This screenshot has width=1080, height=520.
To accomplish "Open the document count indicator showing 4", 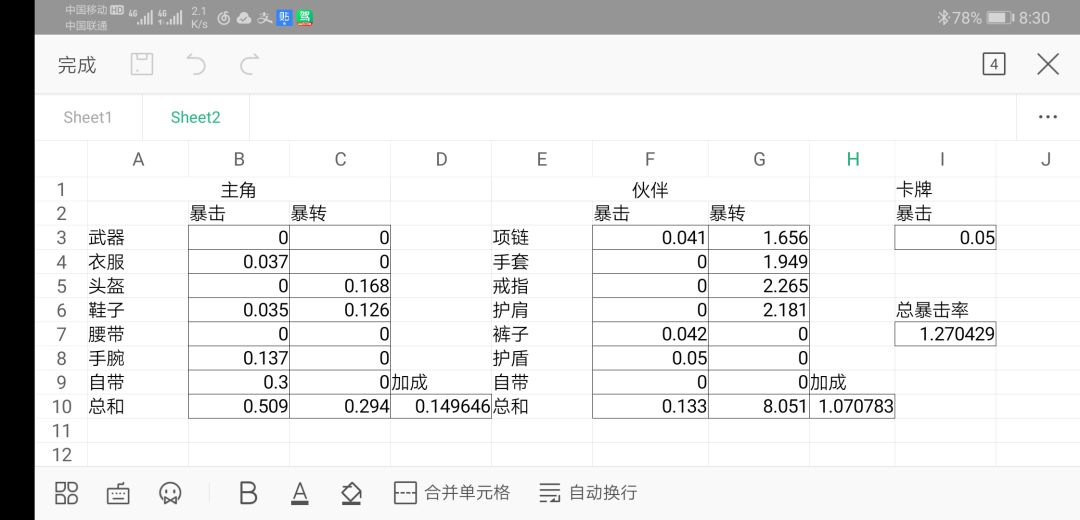I will [x=993, y=65].
